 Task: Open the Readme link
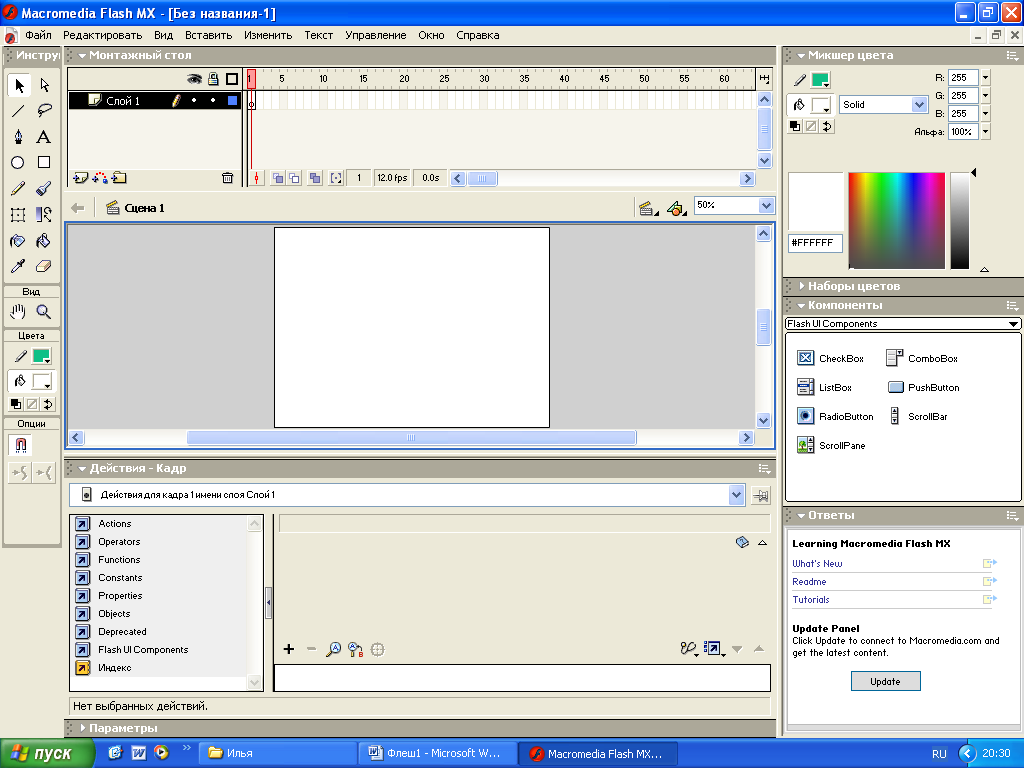pyautogui.click(x=809, y=581)
